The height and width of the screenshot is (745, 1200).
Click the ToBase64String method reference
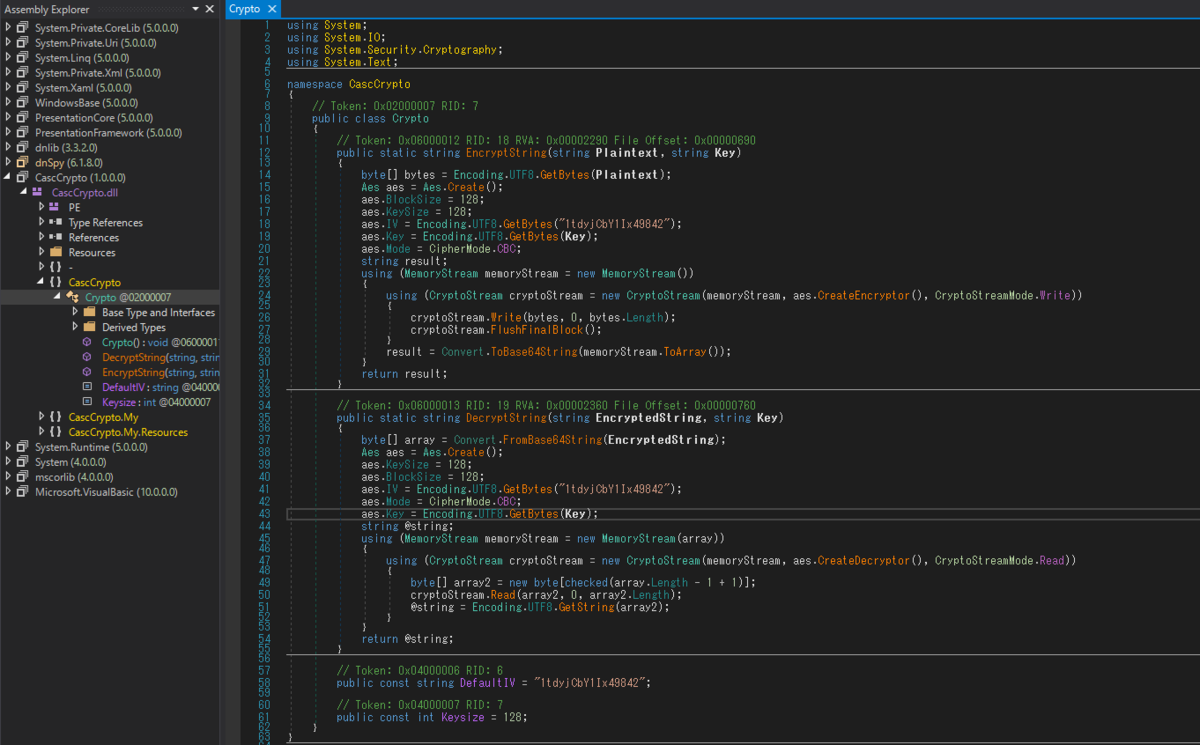tap(537, 352)
